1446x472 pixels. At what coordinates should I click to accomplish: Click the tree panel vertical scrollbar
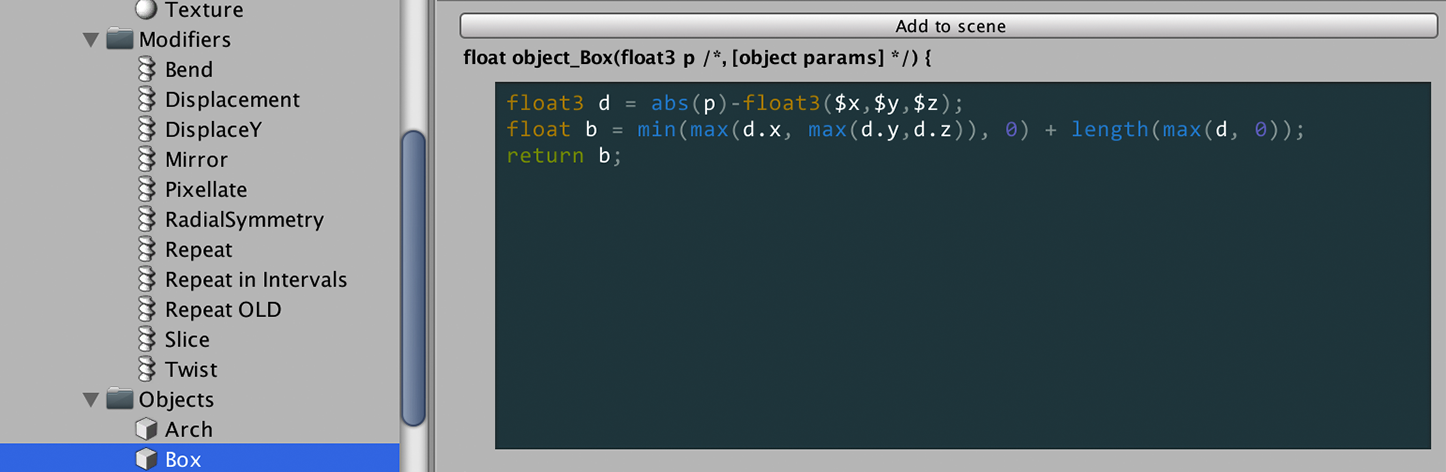414,278
